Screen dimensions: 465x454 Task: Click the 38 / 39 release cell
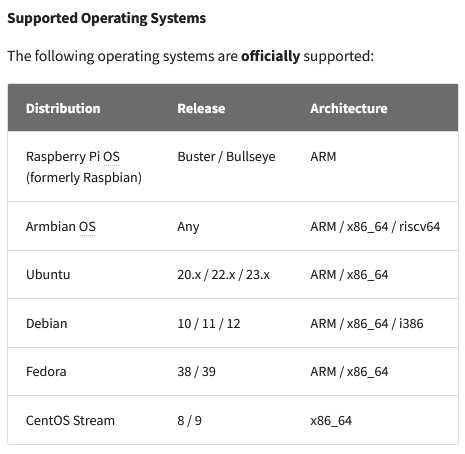click(x=196, y=371)
